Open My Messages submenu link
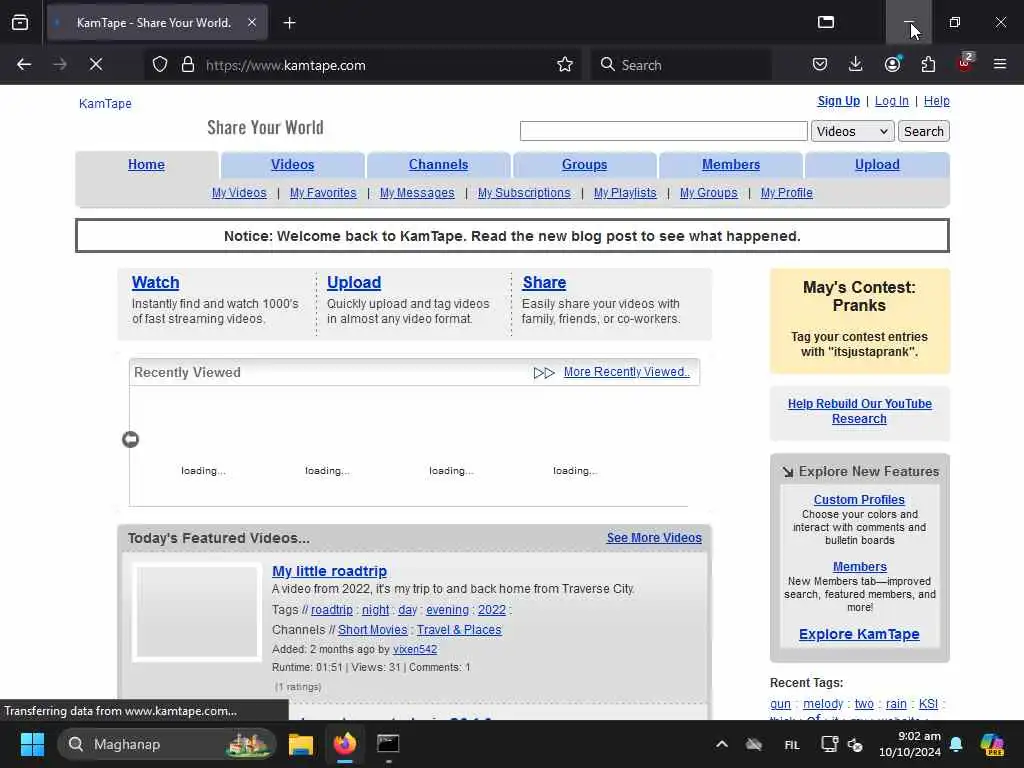1024x768 pixels. (x=417, y=193)
